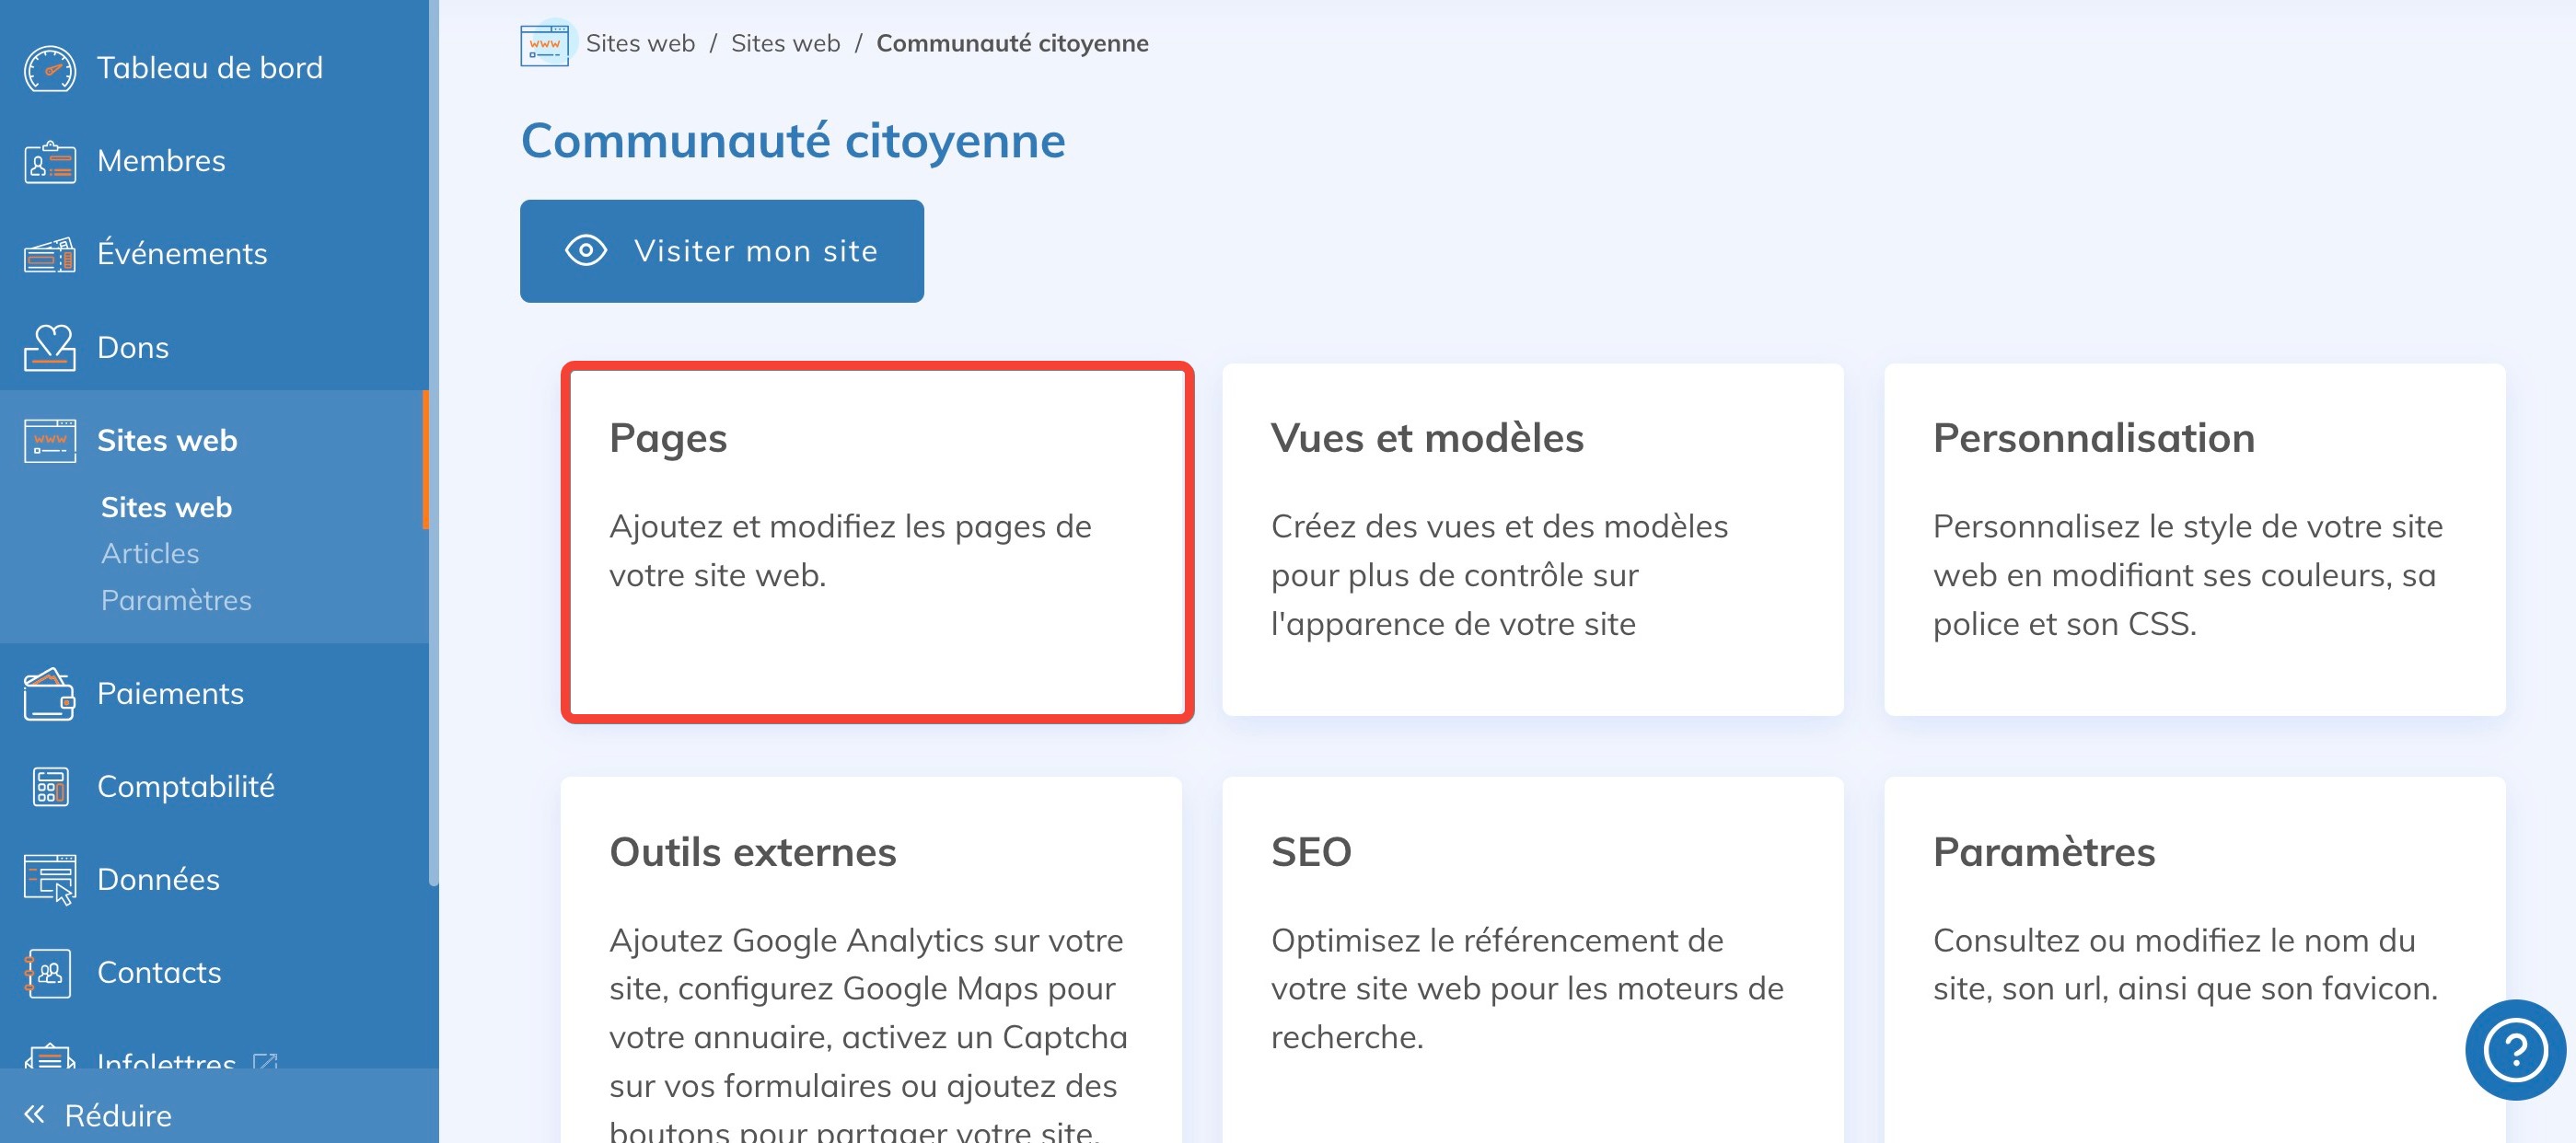Click the Données panel icon
2576x1143 pixels.
point(48,879)
